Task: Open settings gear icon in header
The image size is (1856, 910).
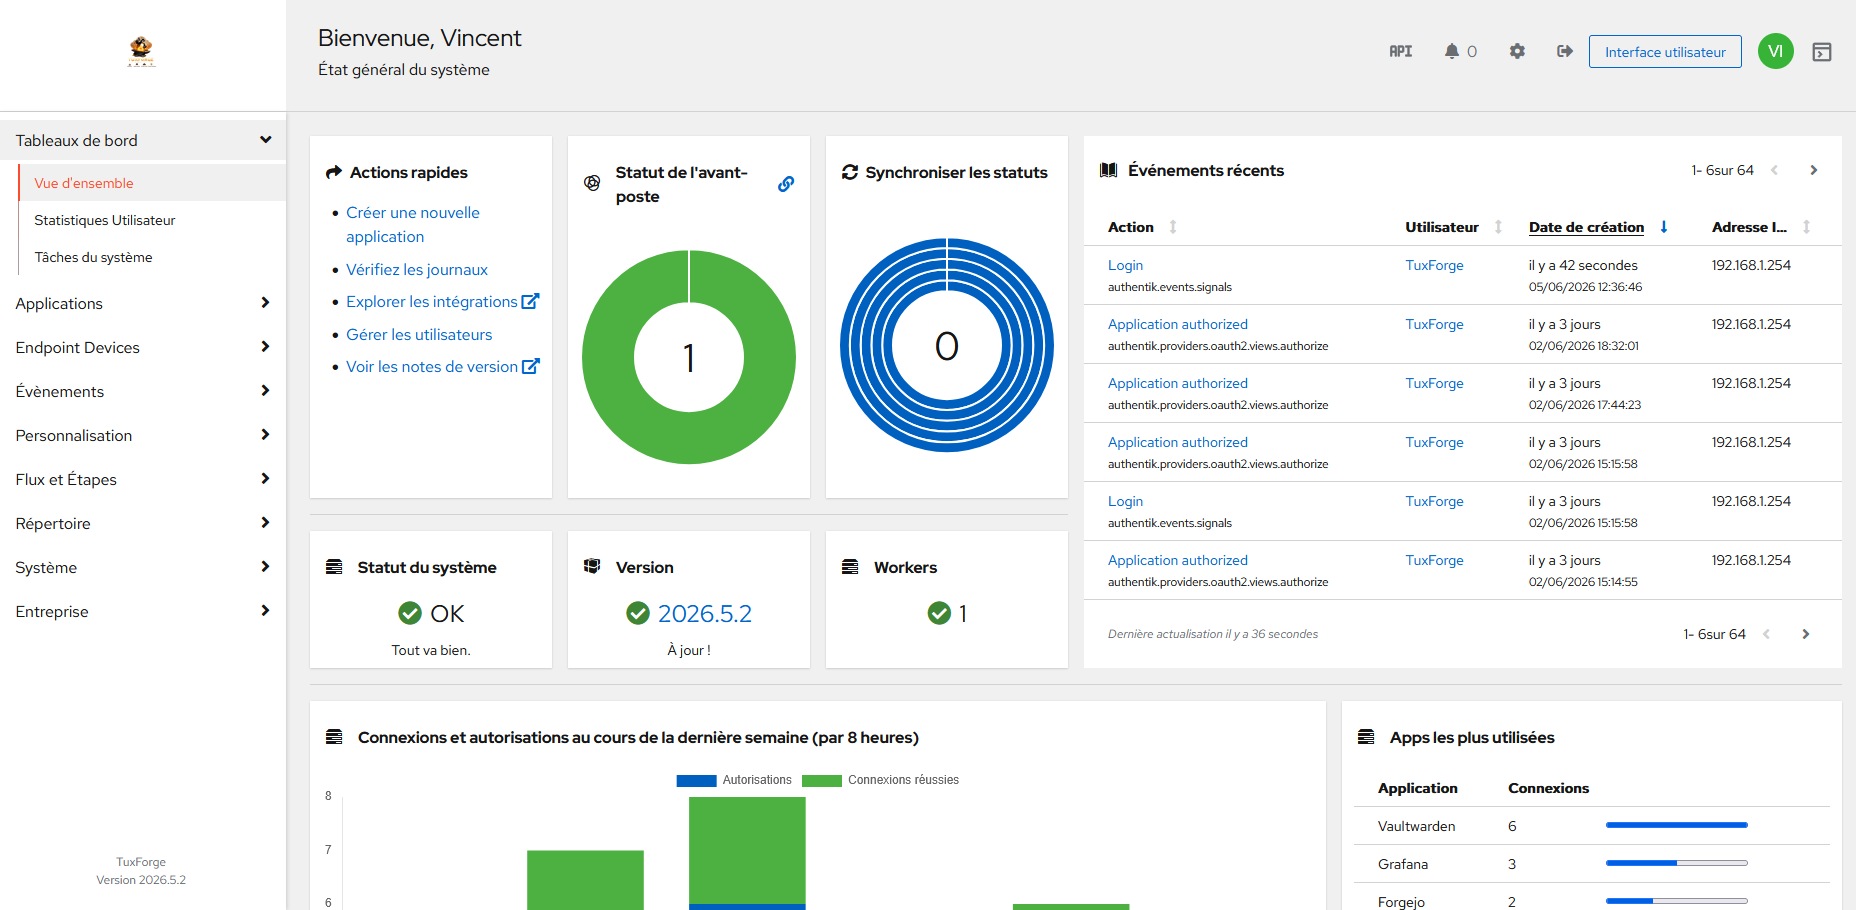Action: (1517, 51)
